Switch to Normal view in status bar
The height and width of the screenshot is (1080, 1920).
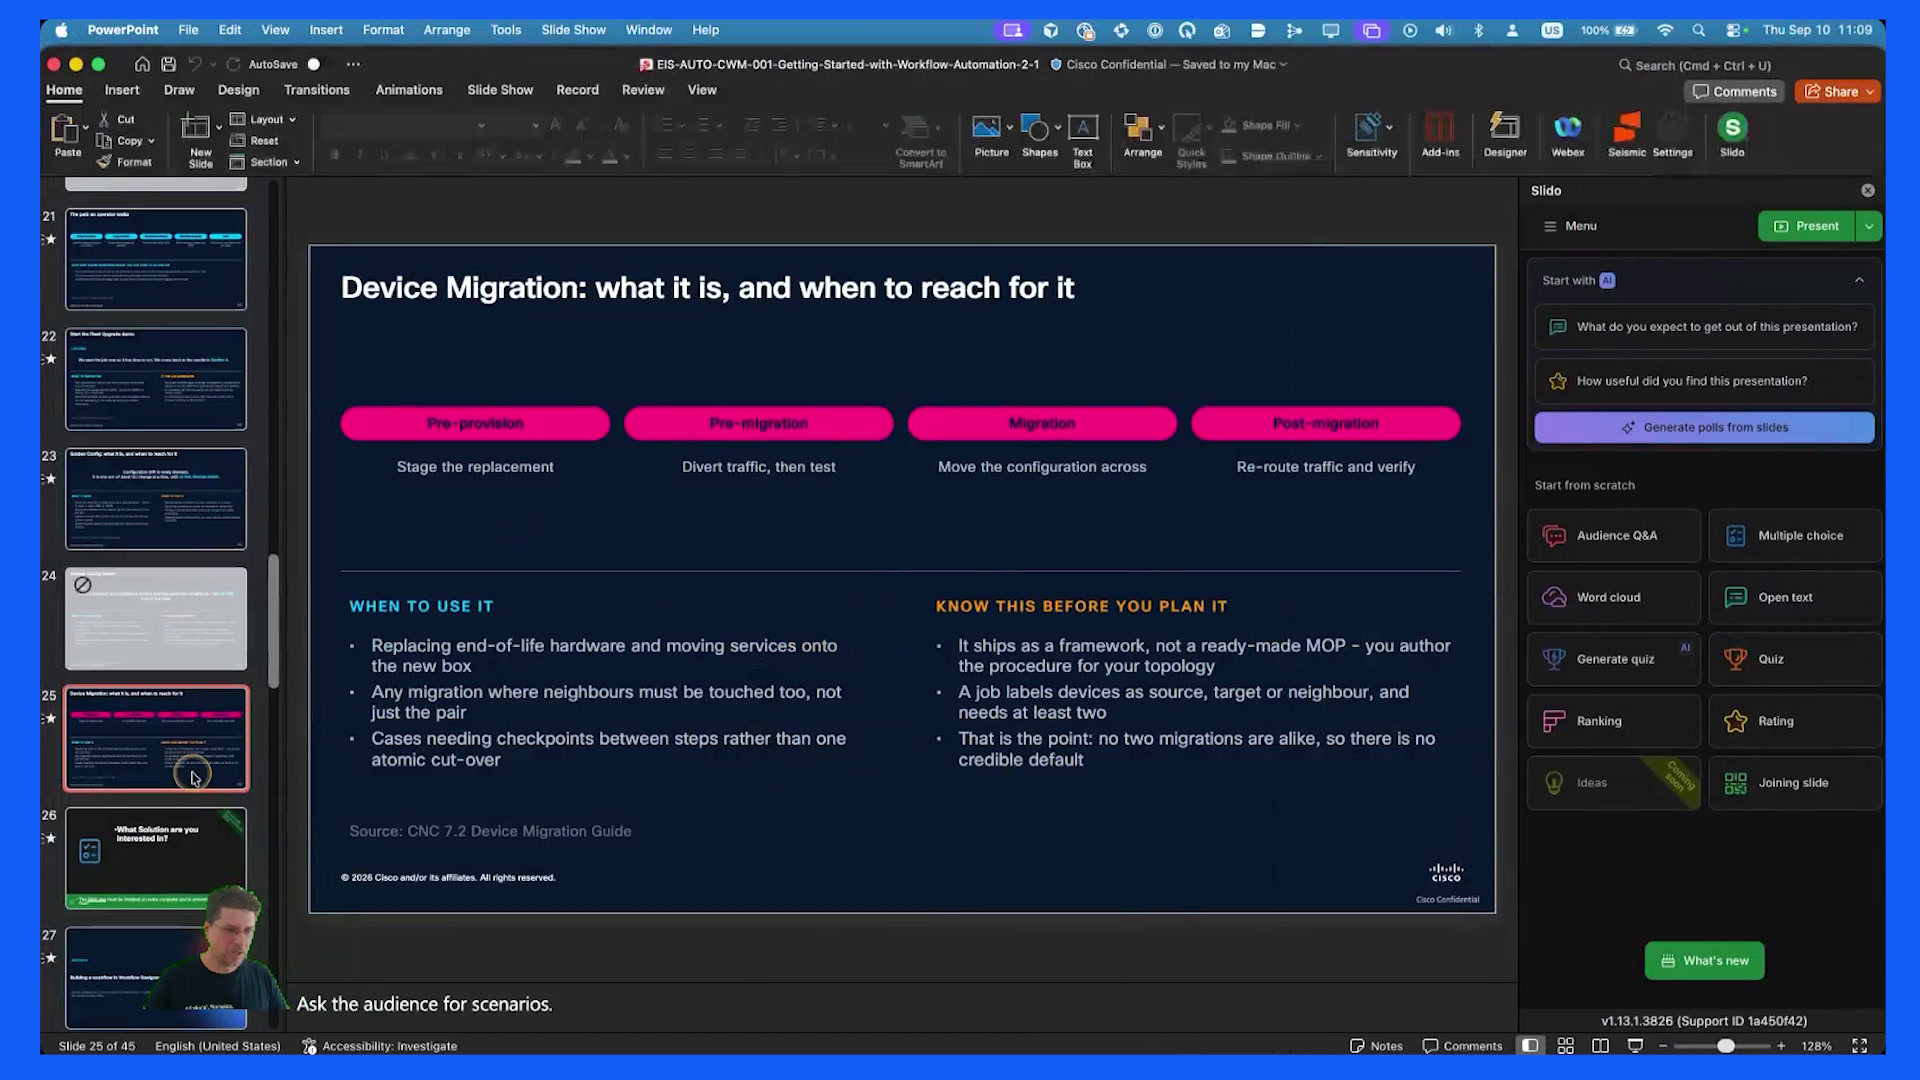click(1530, 1046)
